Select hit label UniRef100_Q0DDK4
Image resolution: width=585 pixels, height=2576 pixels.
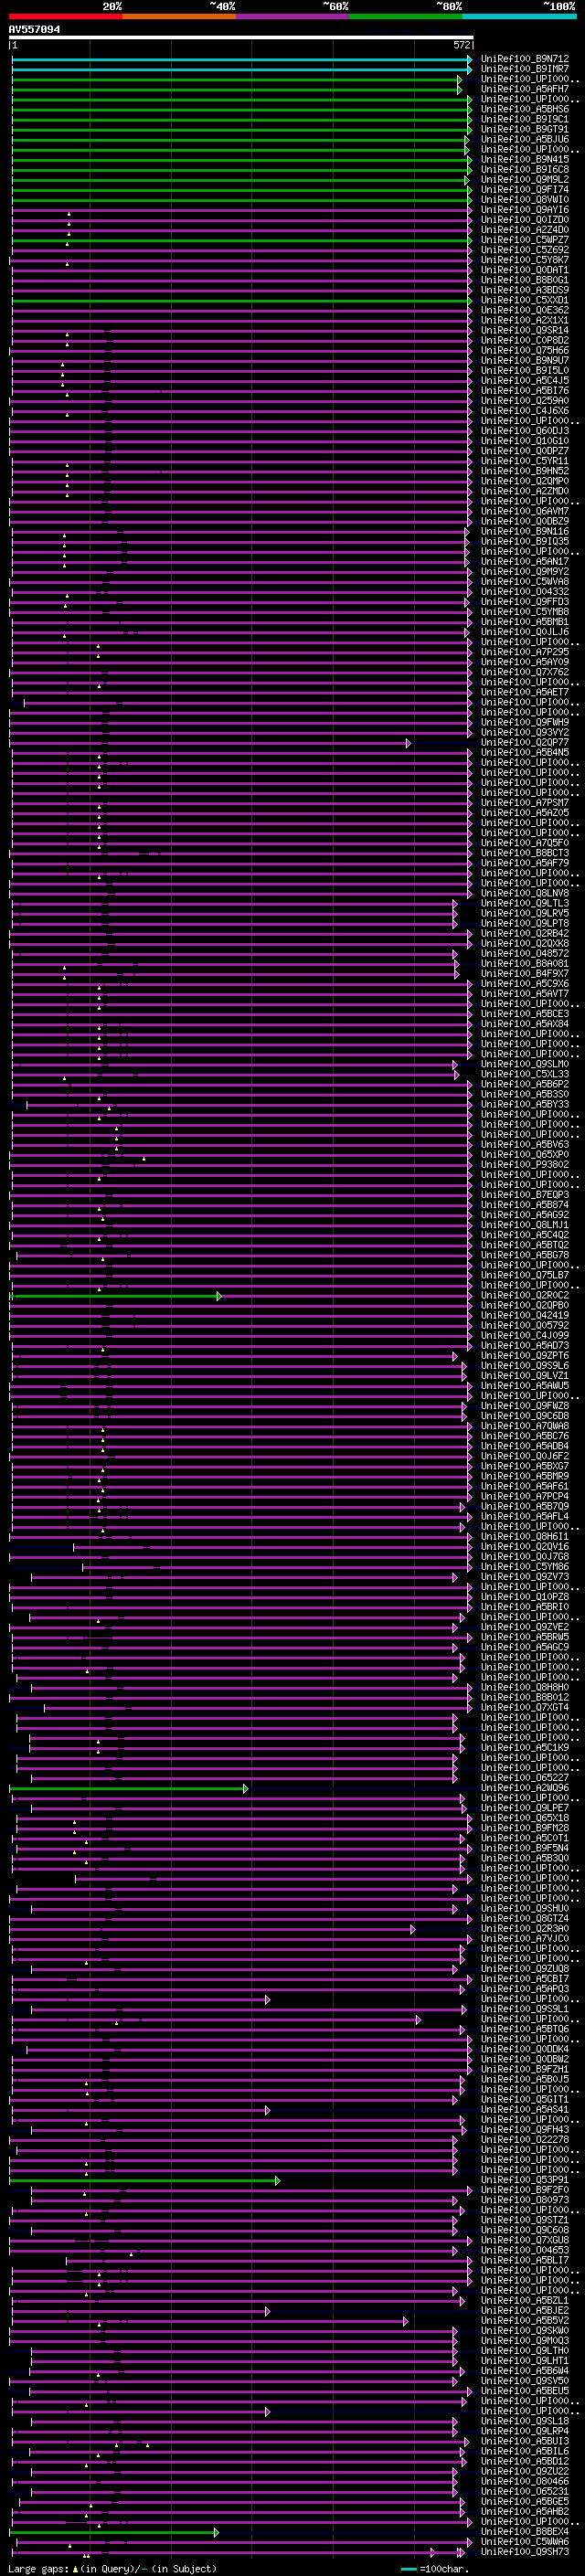click(525, 2048)
